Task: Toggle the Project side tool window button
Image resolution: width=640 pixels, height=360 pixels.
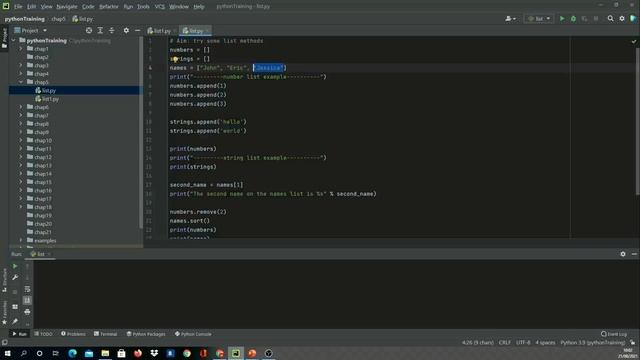Action: coord(4,38)
